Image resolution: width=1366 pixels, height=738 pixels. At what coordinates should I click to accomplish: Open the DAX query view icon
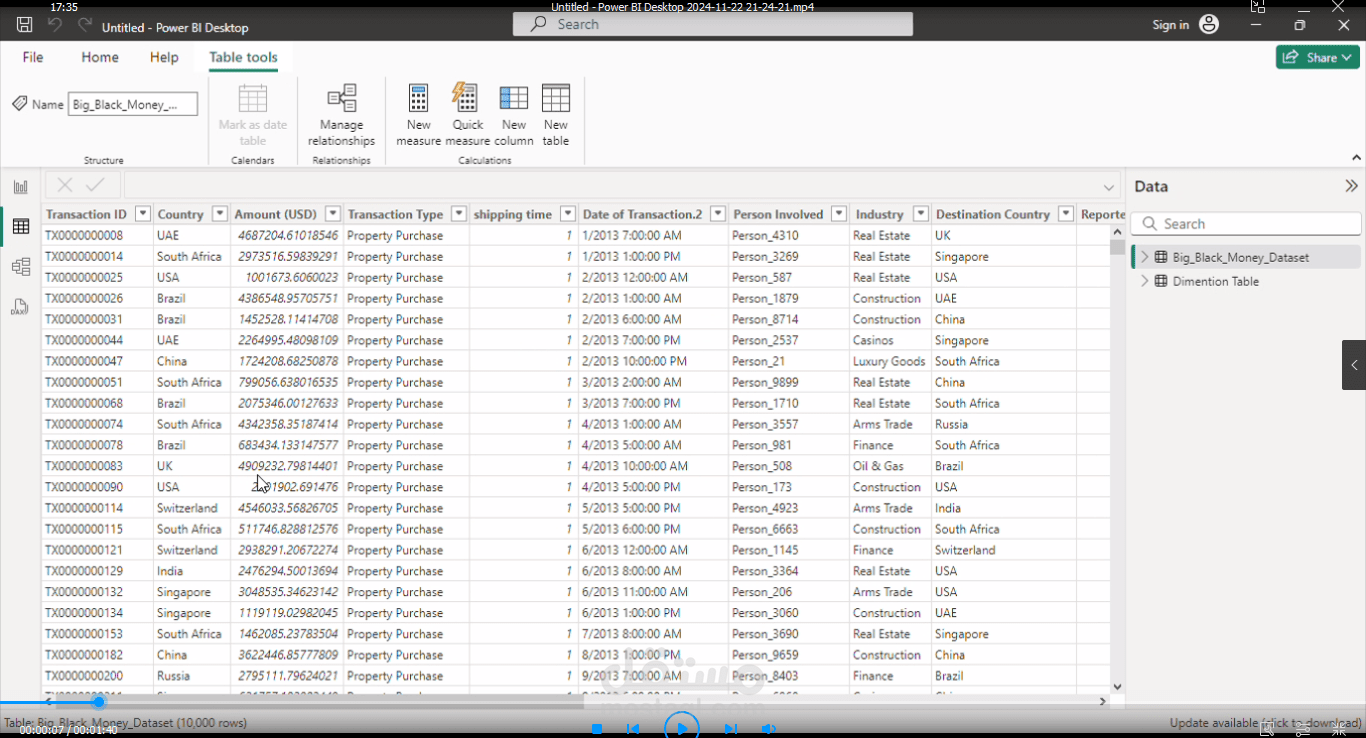coord(20,307)
